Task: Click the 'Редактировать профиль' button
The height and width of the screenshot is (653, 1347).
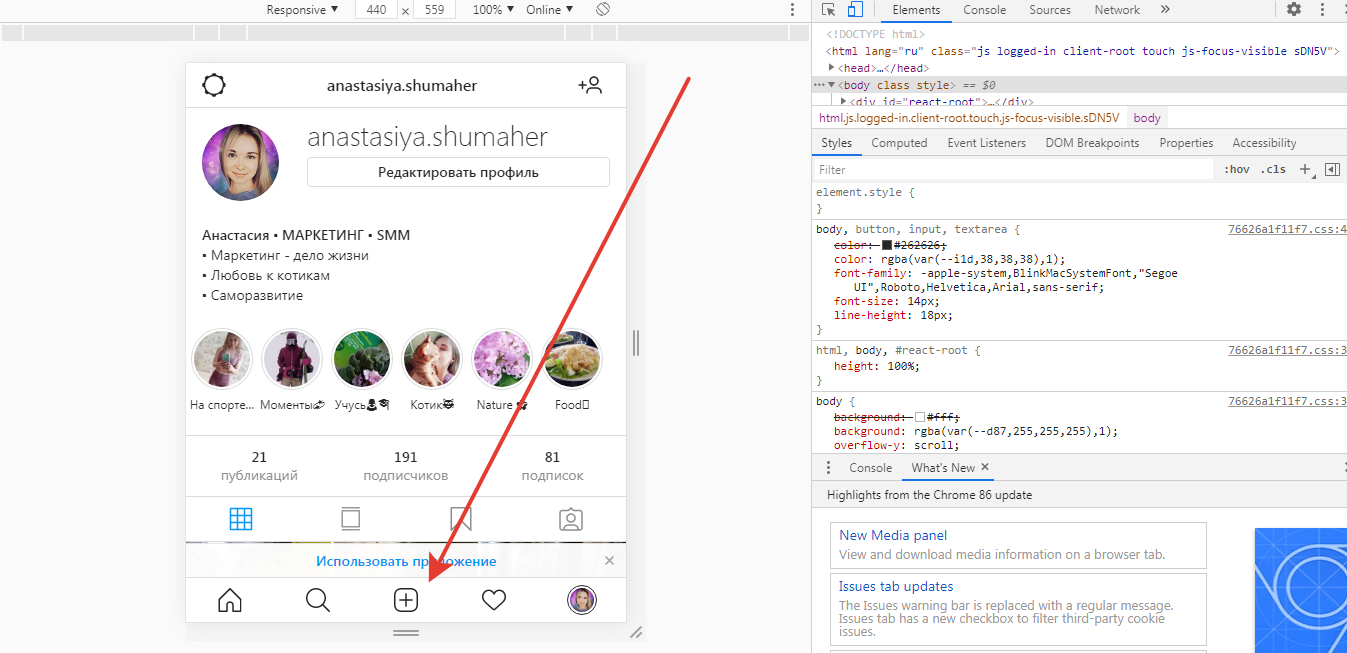Action: tap(458, 172)
